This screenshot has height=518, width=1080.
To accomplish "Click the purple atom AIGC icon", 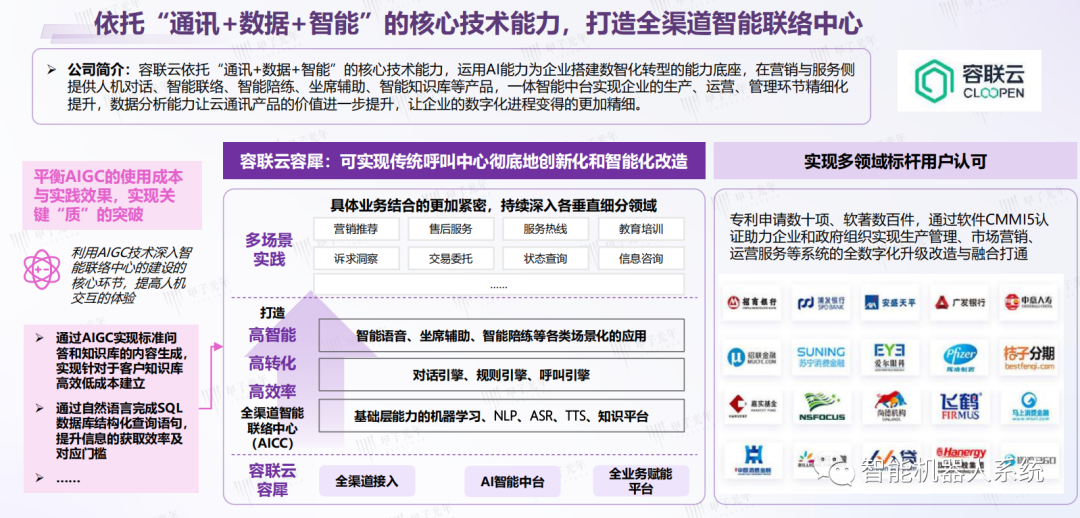I will tap(41, 269).
